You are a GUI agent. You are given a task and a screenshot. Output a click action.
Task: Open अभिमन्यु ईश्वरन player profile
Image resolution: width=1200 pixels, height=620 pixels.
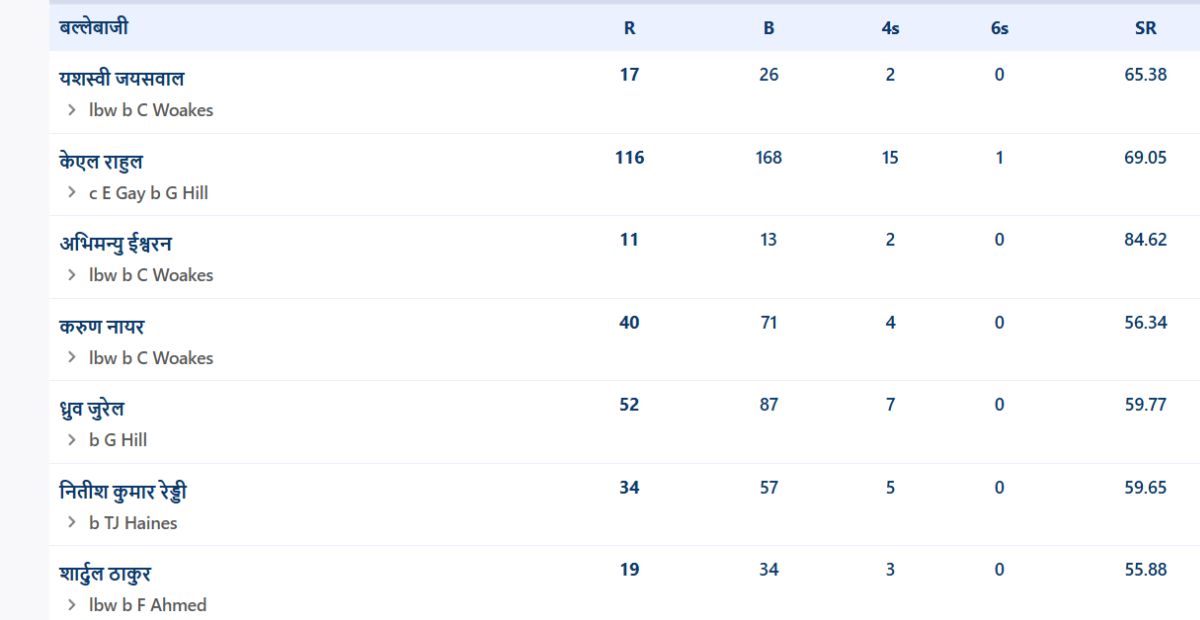[x=115, y=244]
